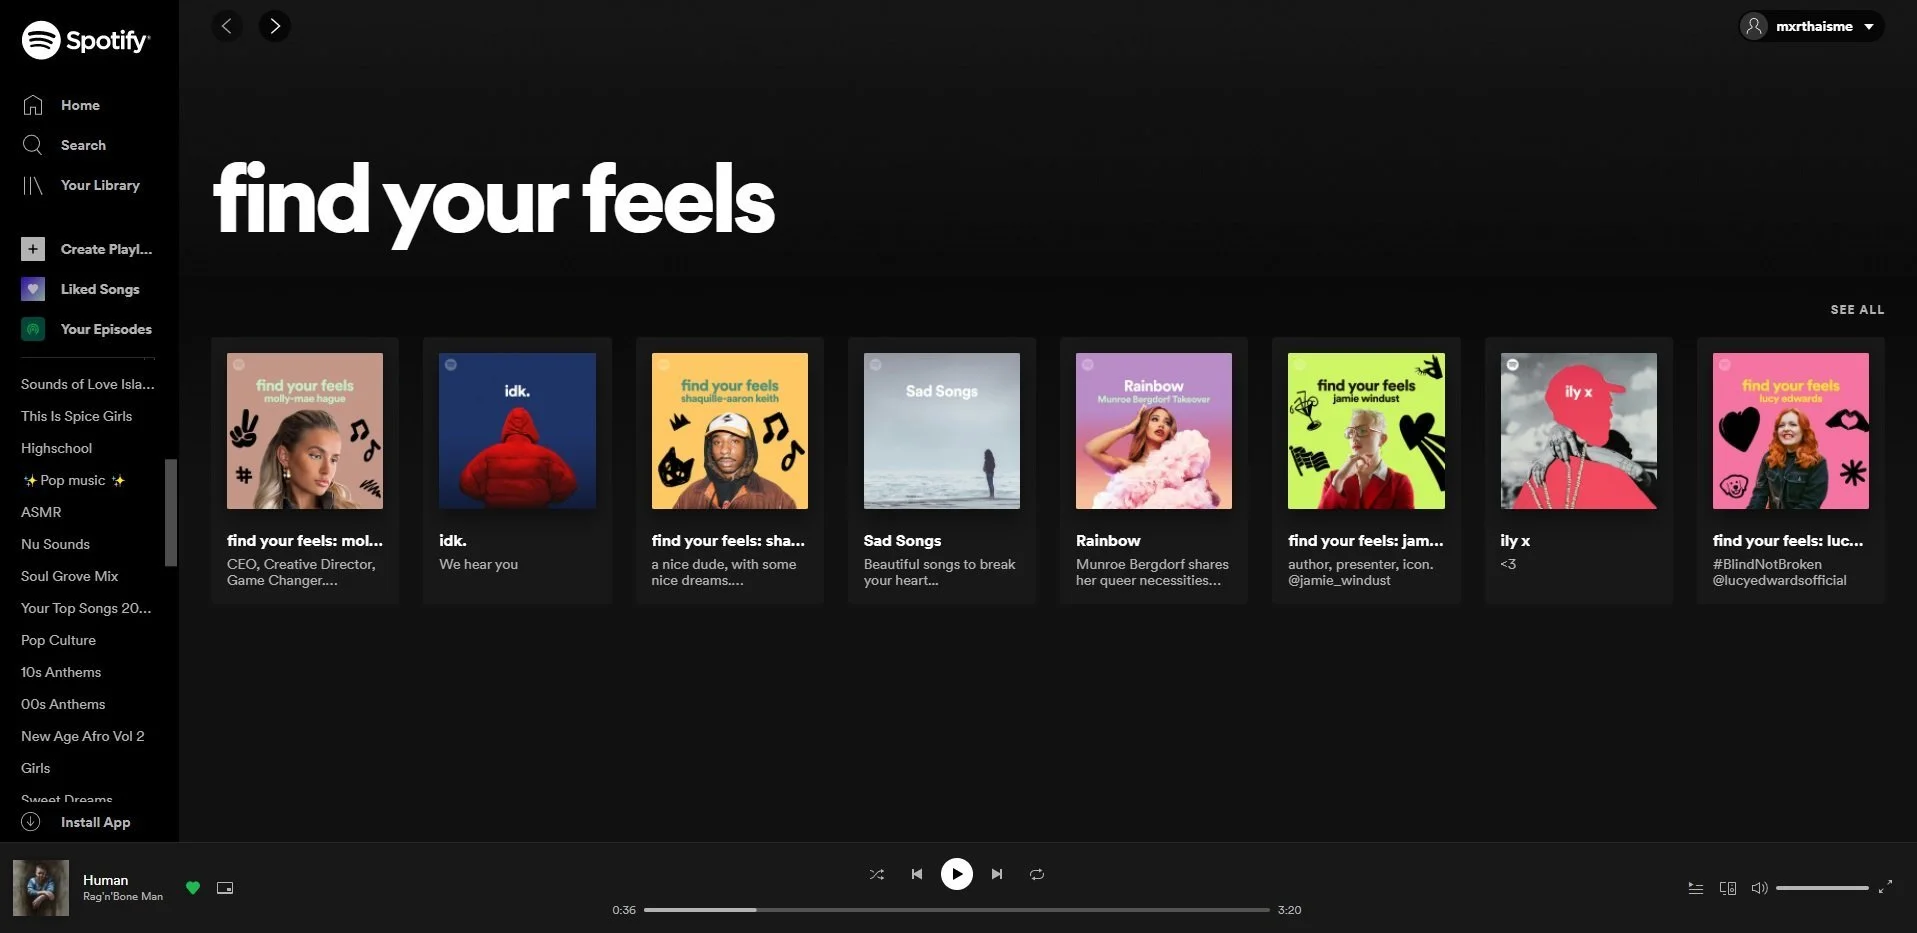
Task: Open the Soul Grove Mix playlist
Action: (x=69, y=576)
